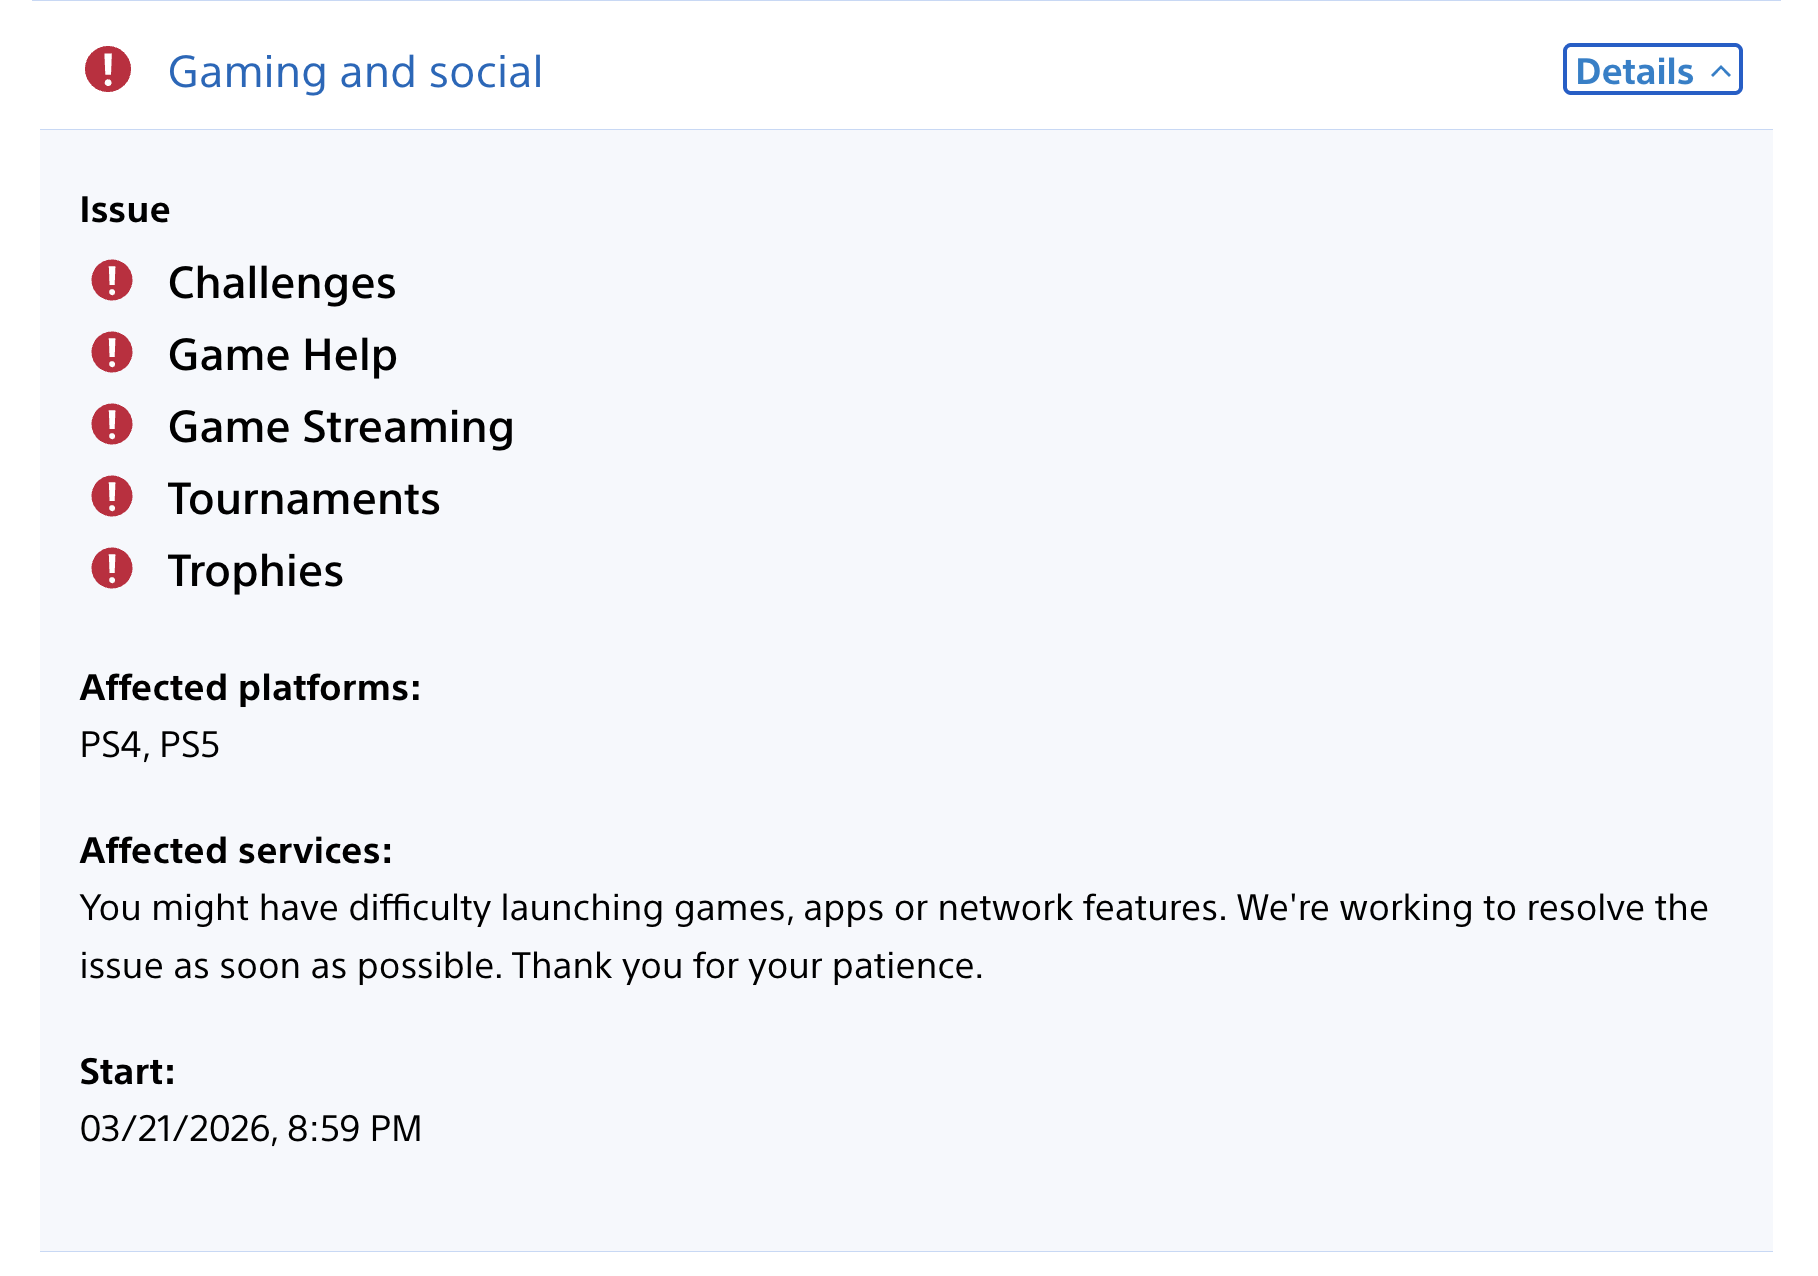Click the Affected services heading

[x=236, y=850]
